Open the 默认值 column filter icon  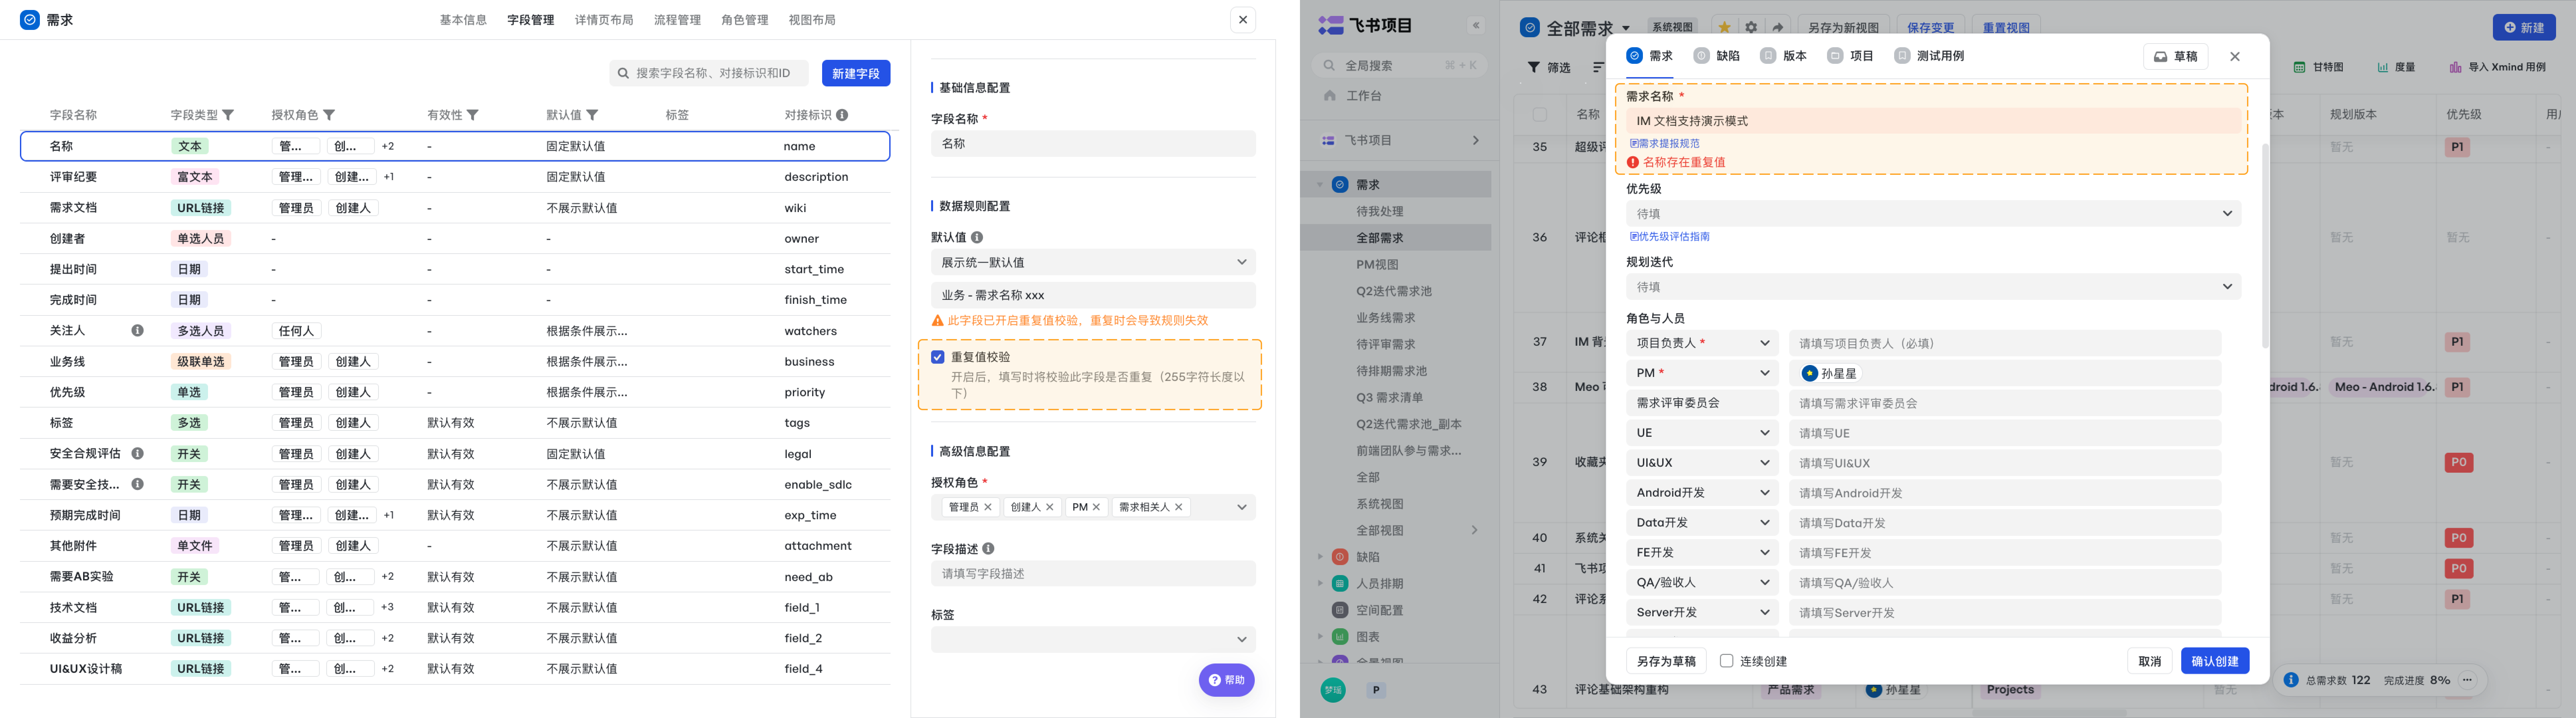point(592,115)
